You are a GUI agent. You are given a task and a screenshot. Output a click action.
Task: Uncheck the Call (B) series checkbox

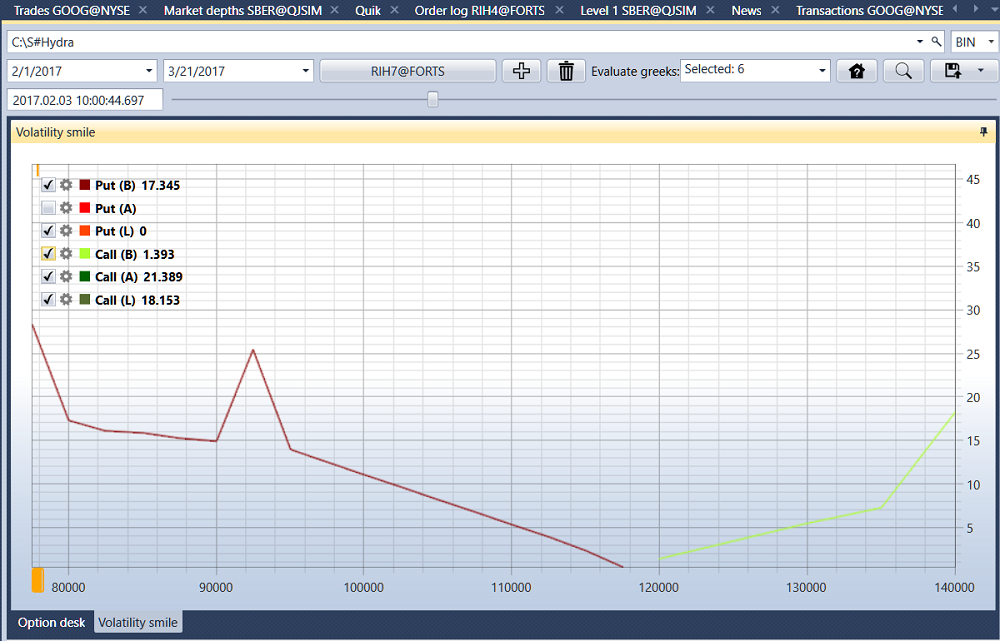click(48, 254)
